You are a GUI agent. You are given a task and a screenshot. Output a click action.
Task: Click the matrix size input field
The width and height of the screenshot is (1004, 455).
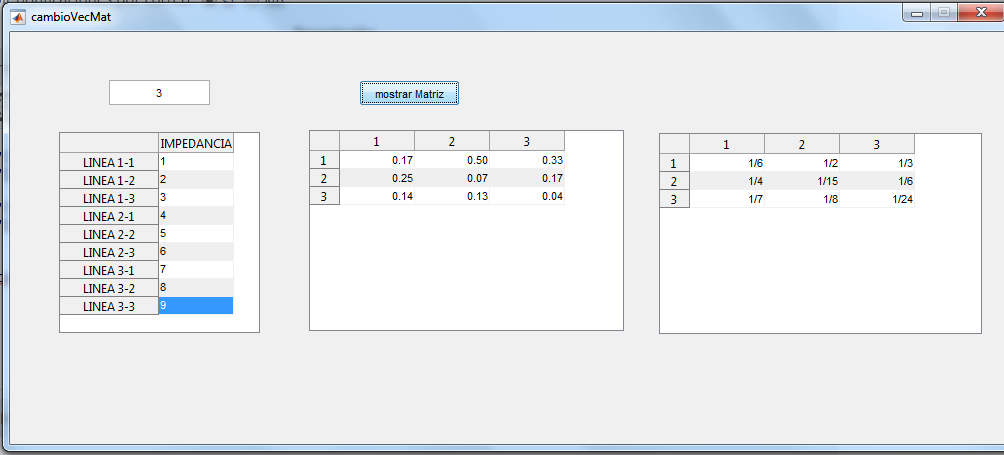click(159, 93)
